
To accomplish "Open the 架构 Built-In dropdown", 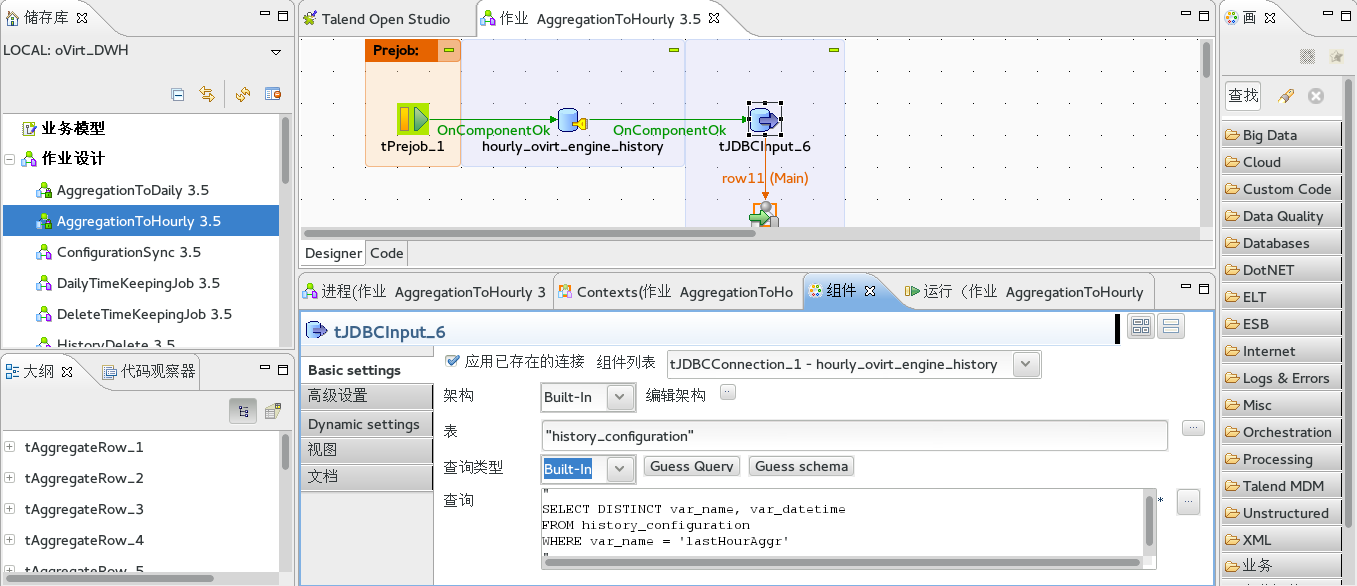I will click(x=620, y=397).
